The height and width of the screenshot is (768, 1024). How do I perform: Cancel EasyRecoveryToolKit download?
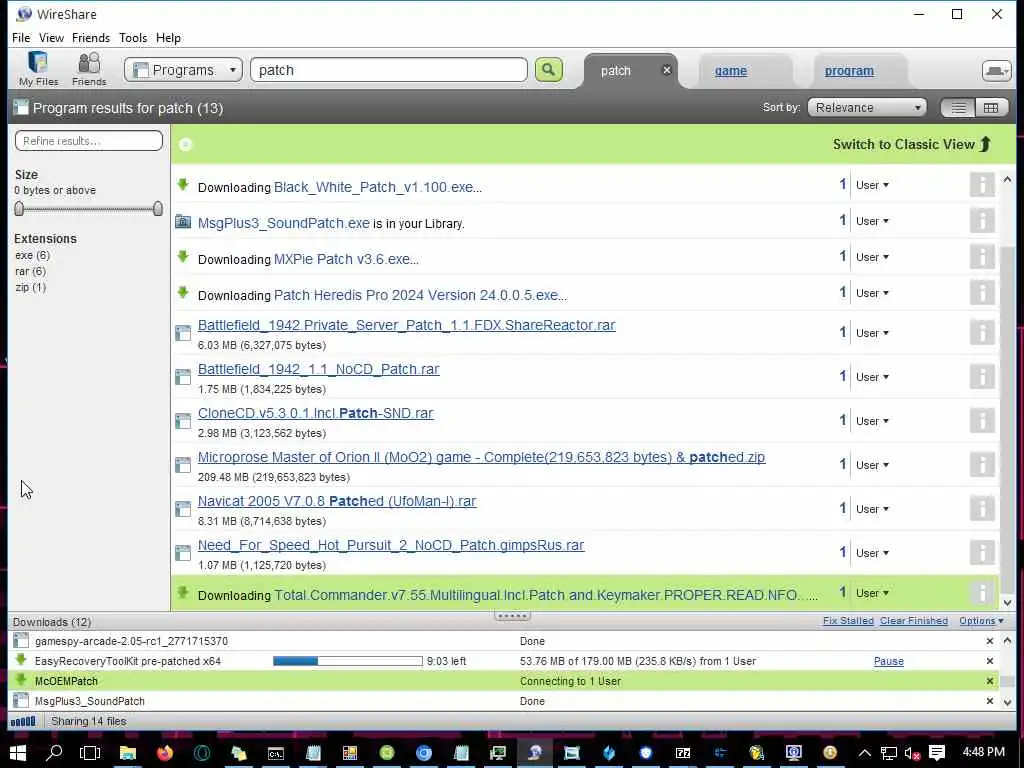(x=989, y=661)
